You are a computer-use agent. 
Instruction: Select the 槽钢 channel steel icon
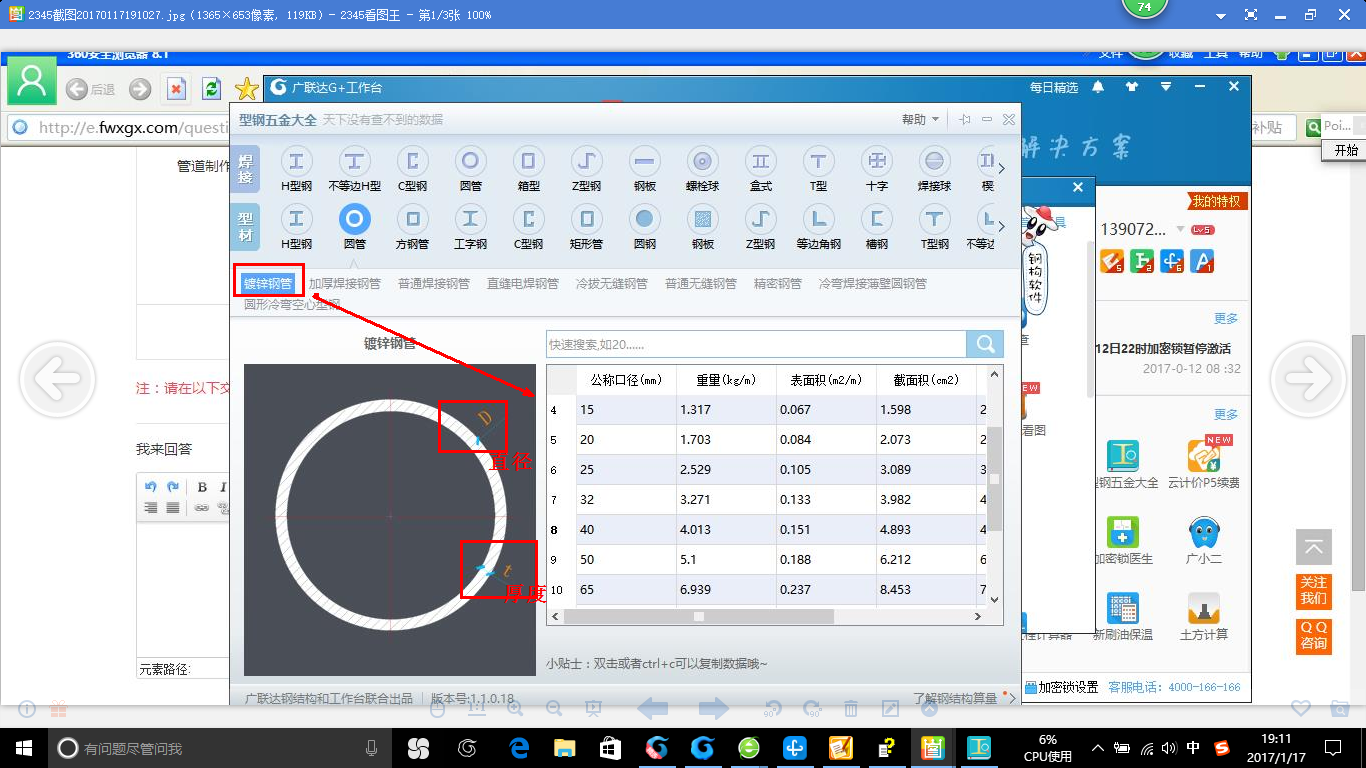[x=876, y=219]
